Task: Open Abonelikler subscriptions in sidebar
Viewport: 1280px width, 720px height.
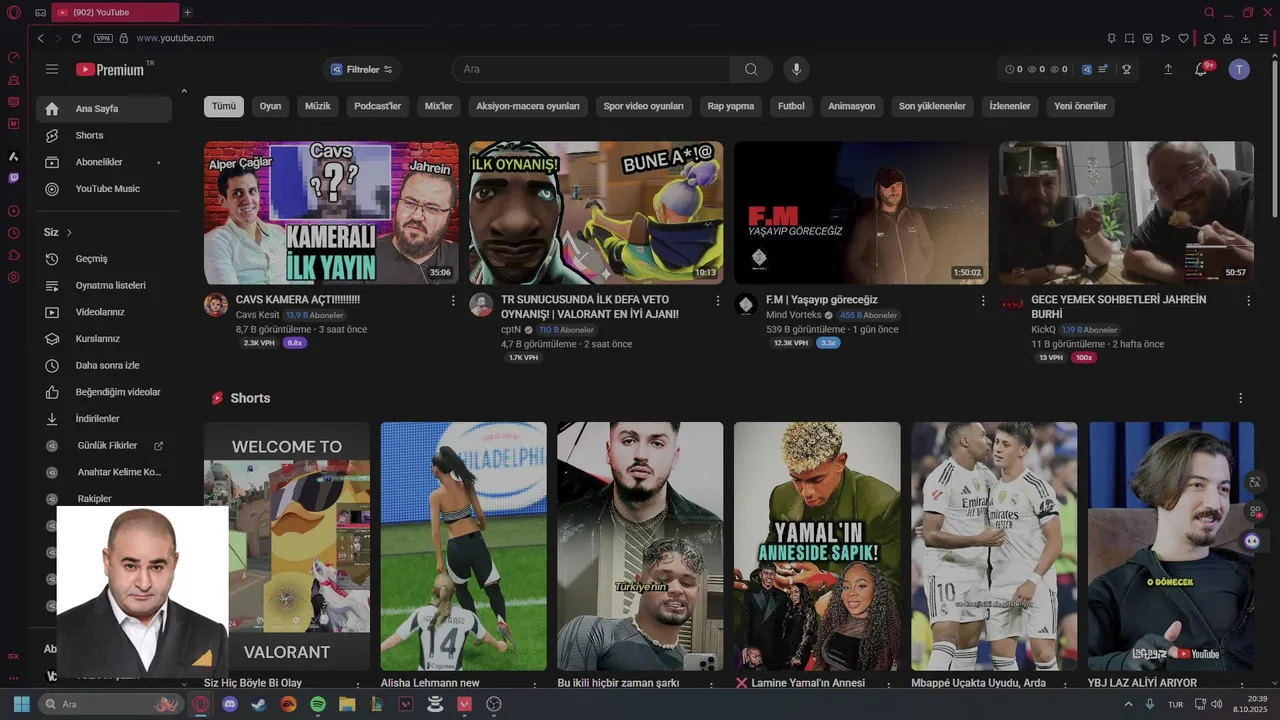Action: [104, 162]
